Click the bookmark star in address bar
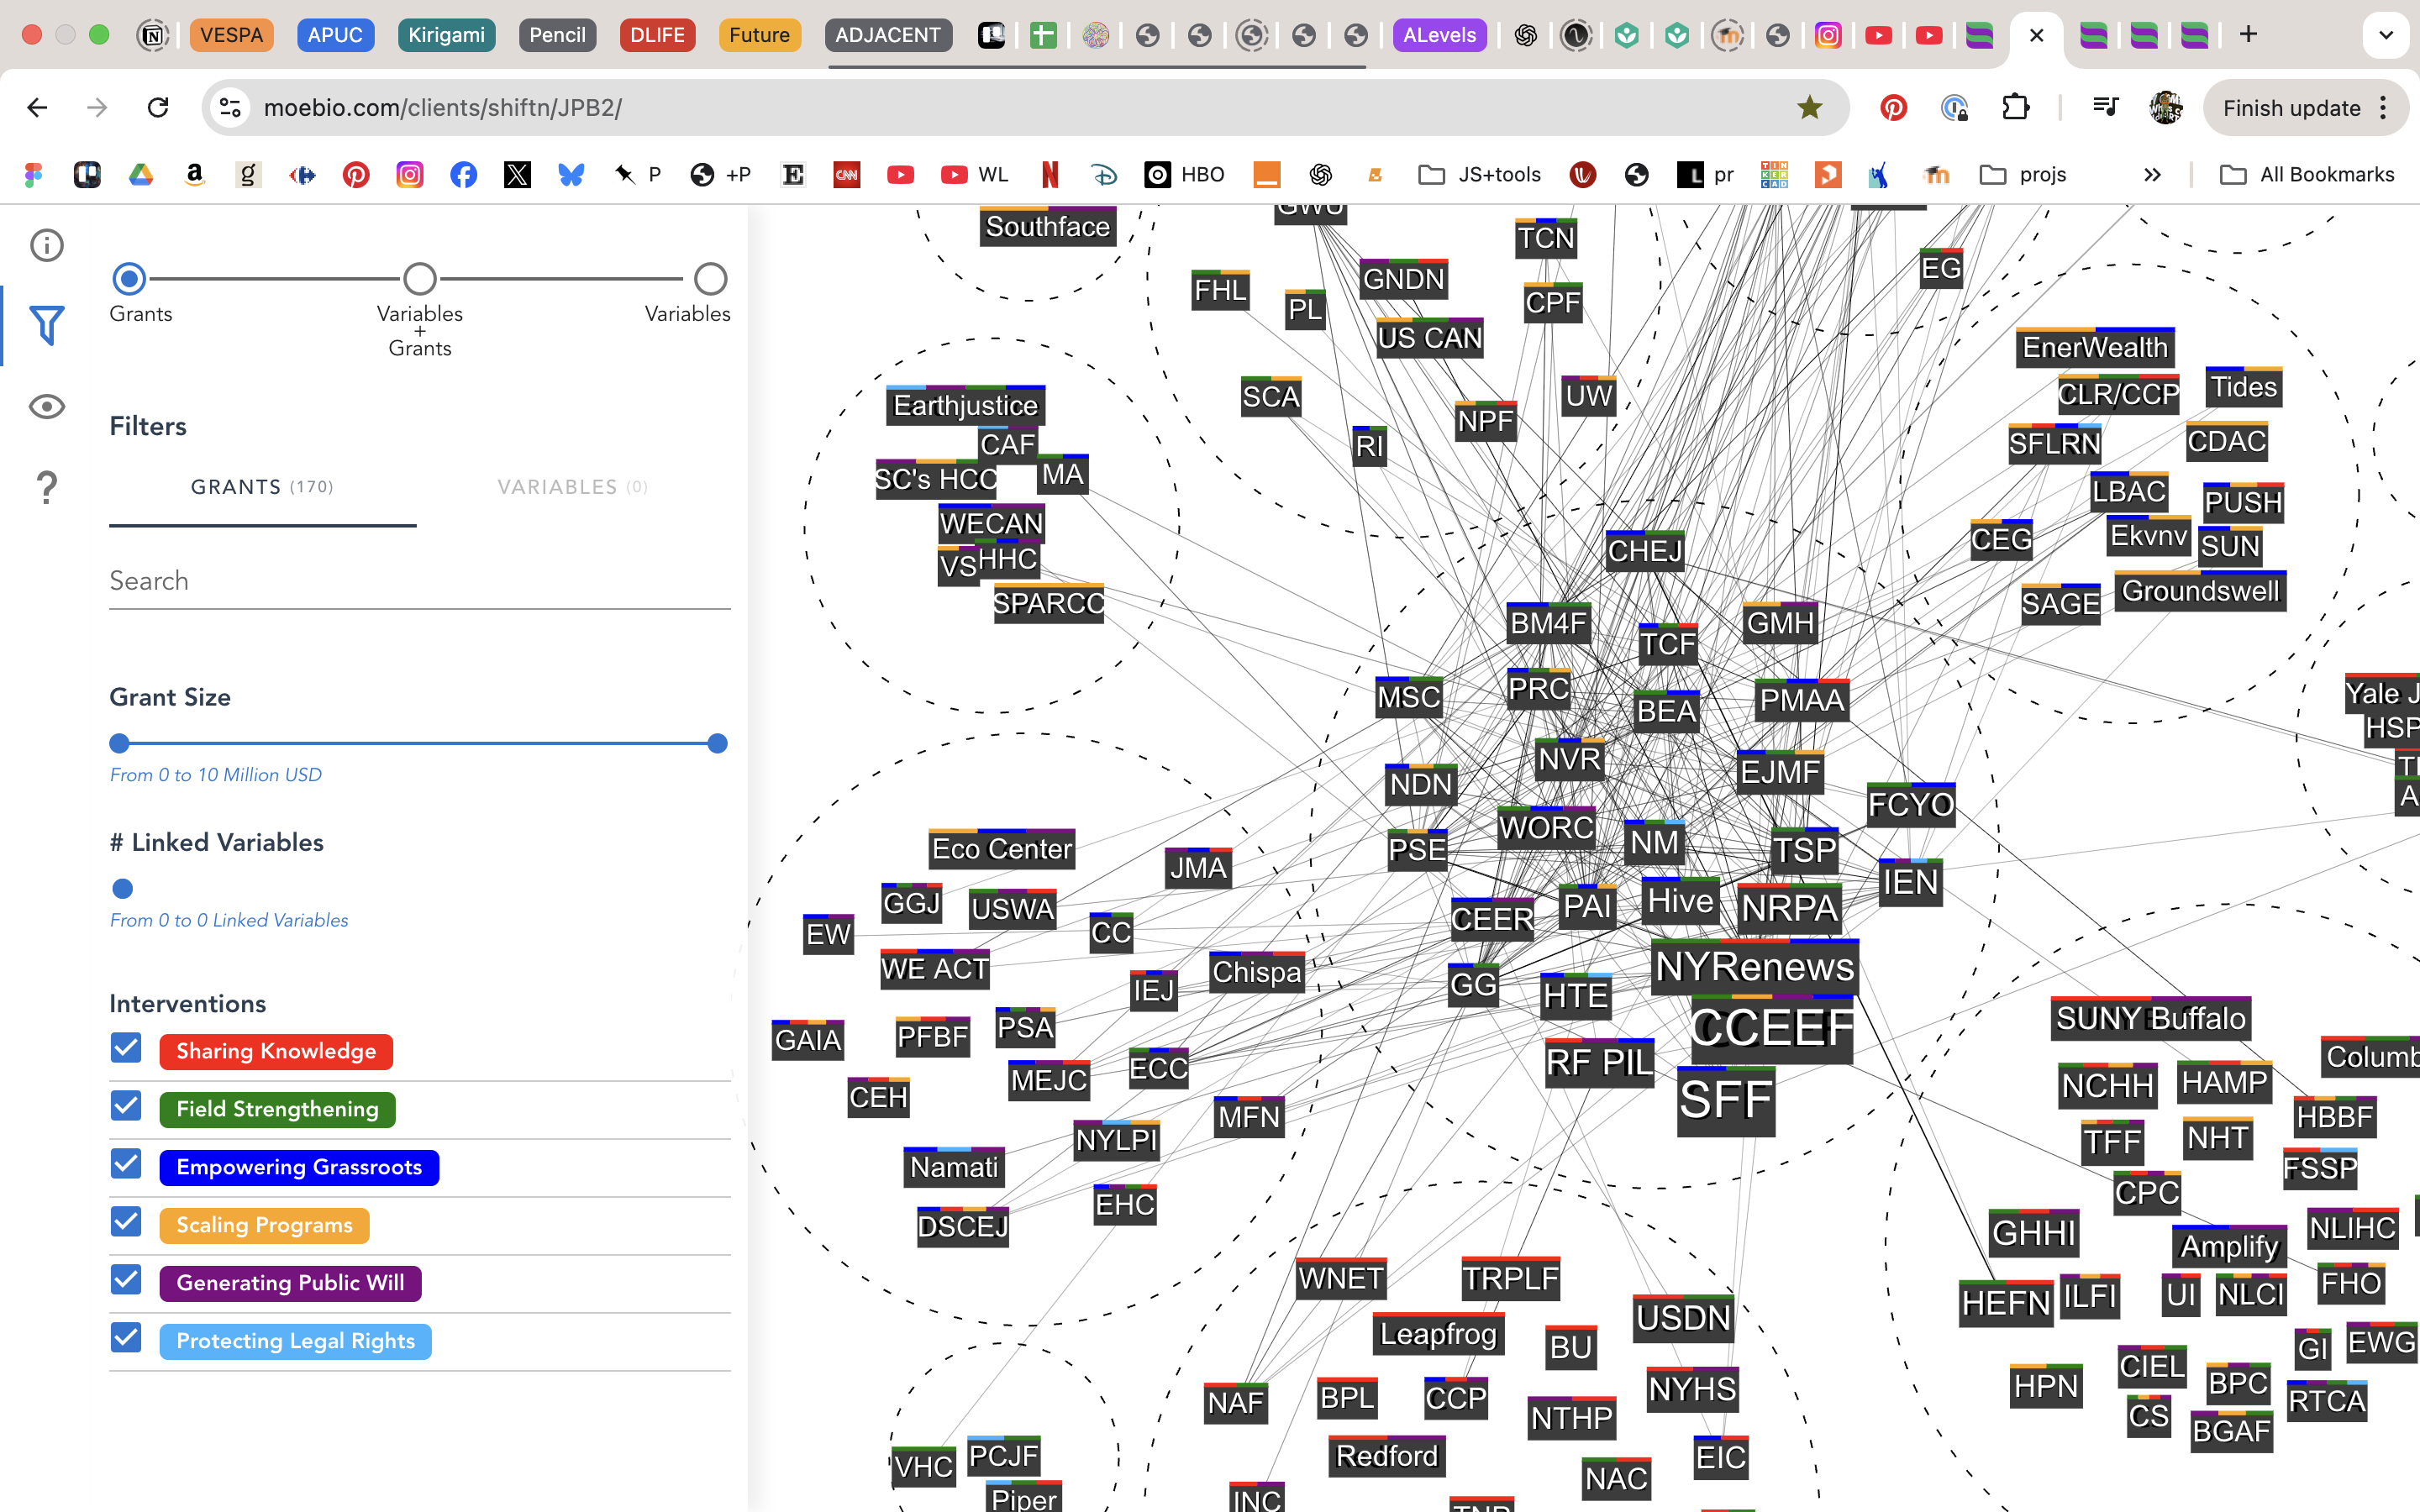Screen dimensions: 2420x1512 pos(1809,107)
